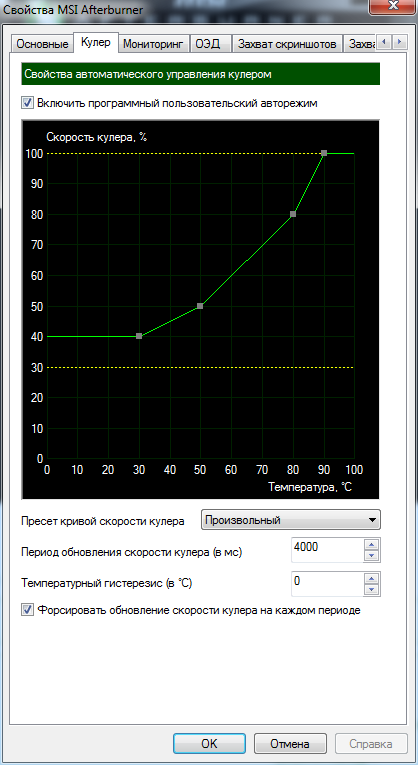Select the fan curve node at 80°C

[293, 214]
